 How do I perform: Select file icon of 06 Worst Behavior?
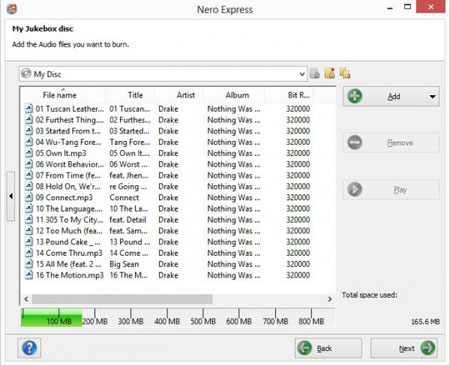pyautogui.click(x=29, y=164)
